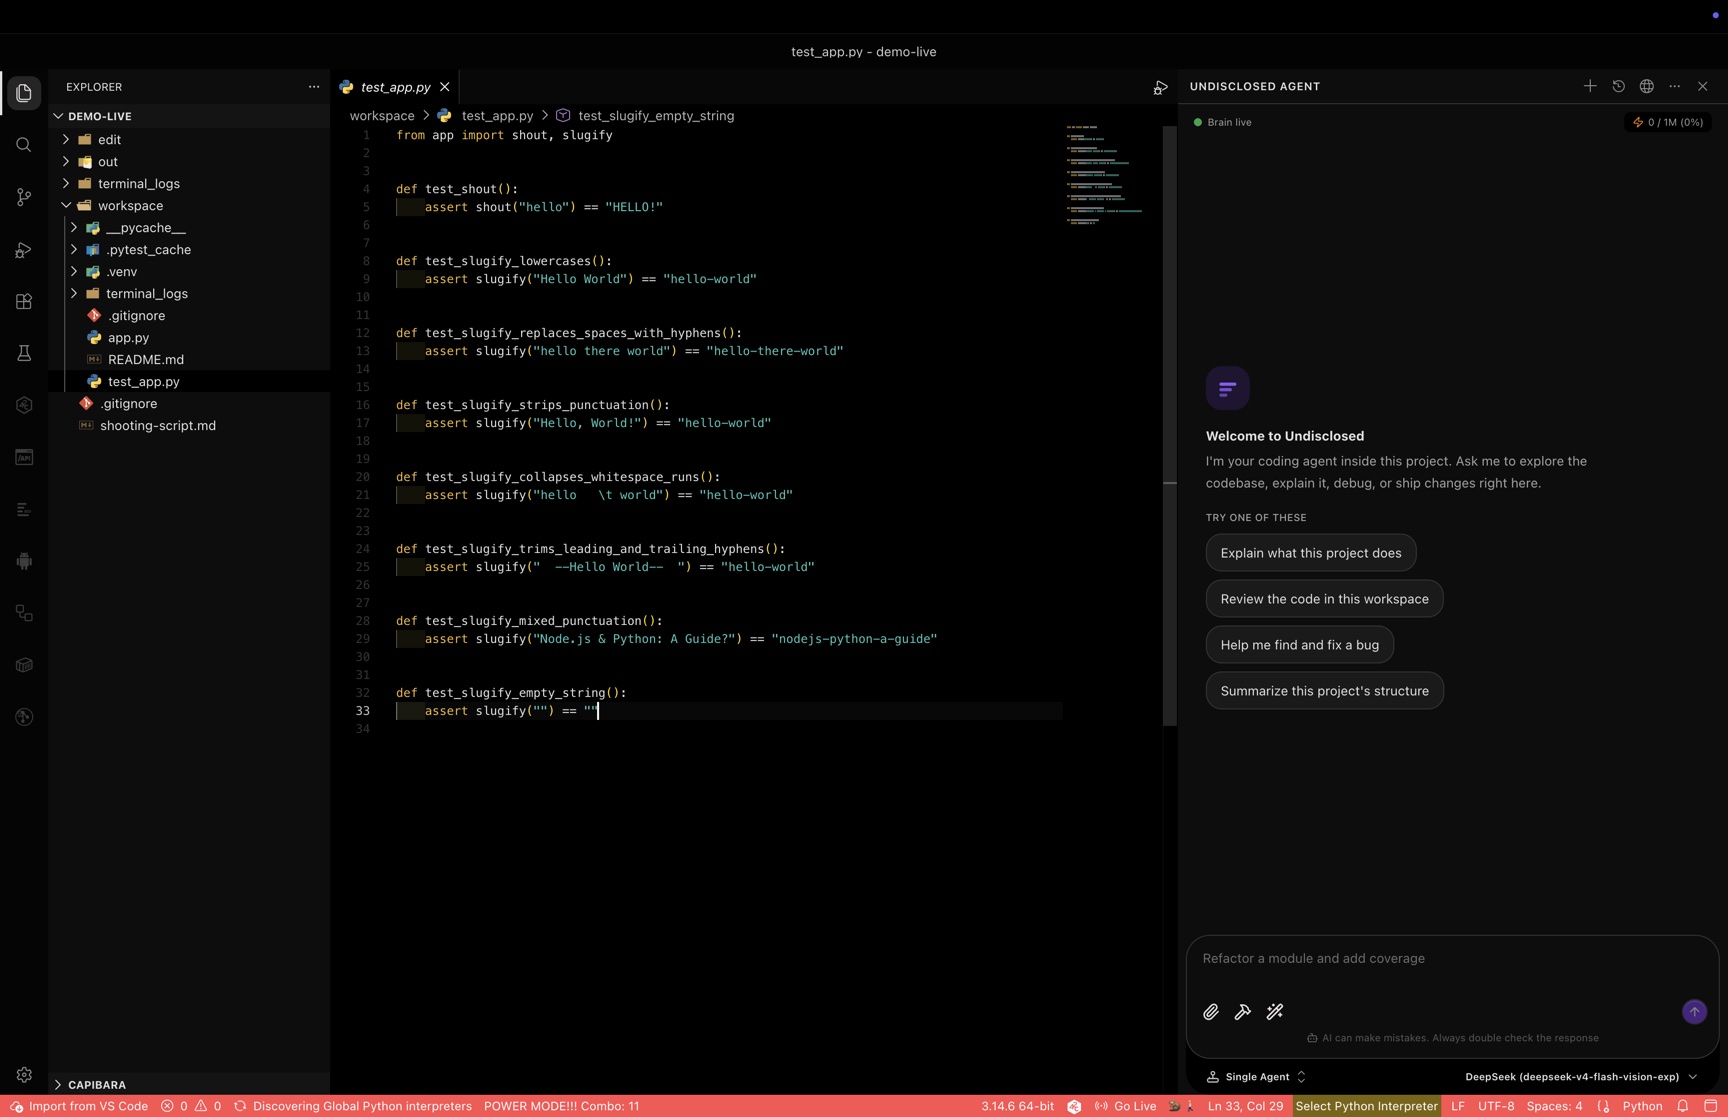Open the Testing flask view
Screen dimensions: 1728x1117
24,353
